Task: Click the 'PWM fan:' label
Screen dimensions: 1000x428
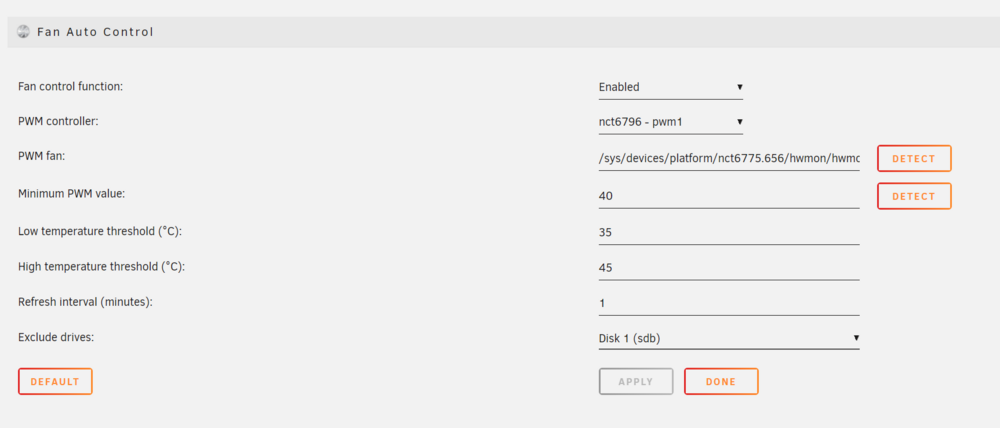Action: (41, 158)
